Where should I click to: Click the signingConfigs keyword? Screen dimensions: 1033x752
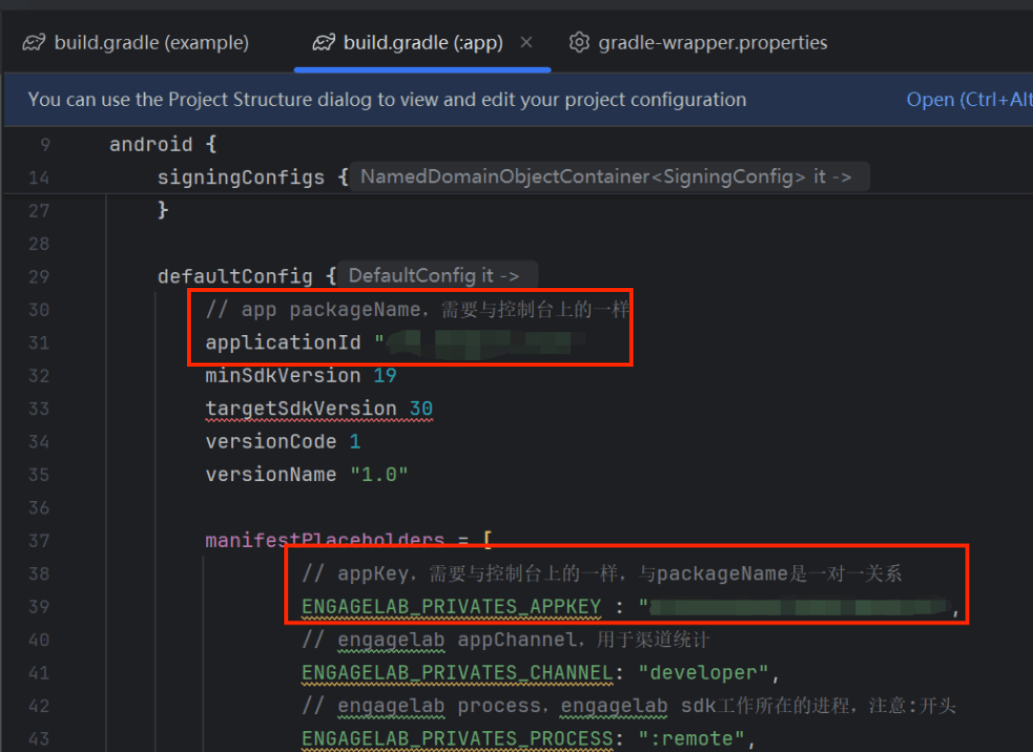240,177
